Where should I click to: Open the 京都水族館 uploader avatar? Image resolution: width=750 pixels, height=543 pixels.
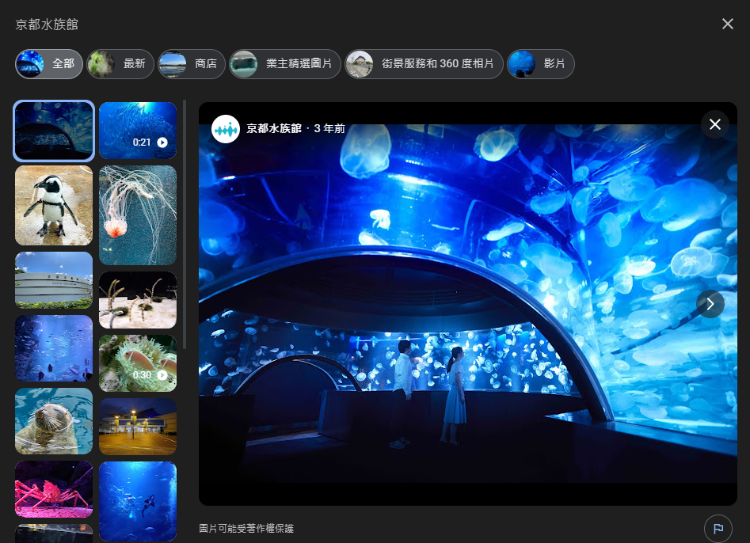[225, 129]
